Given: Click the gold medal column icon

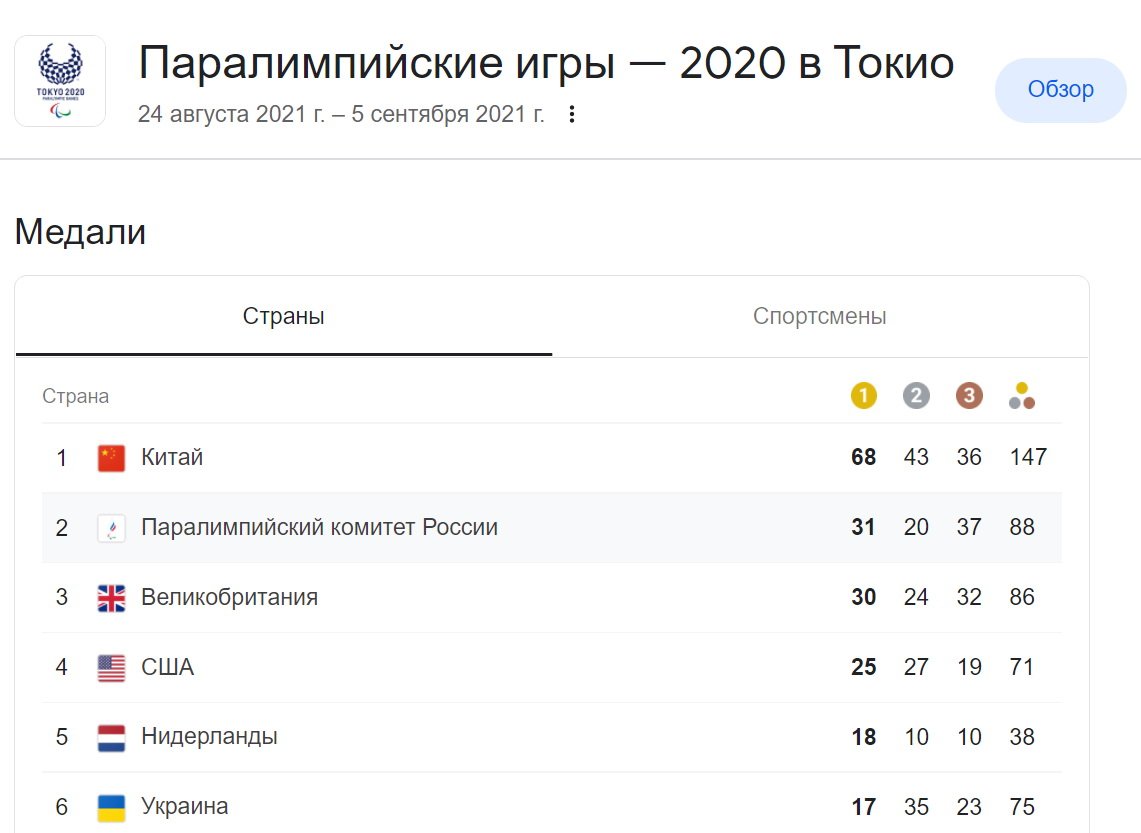Looking at the screenshot, I should point(864,396).
